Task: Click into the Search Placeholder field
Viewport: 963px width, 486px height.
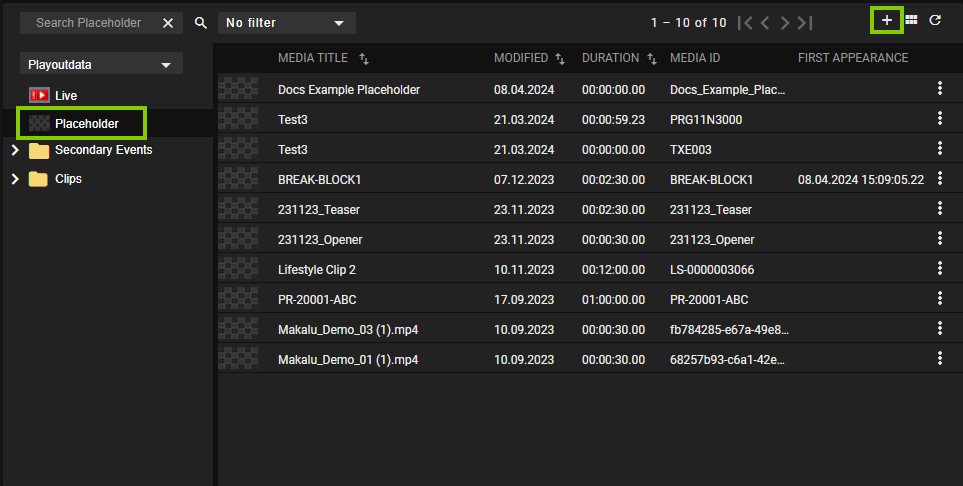Action: tap(88, 23)
